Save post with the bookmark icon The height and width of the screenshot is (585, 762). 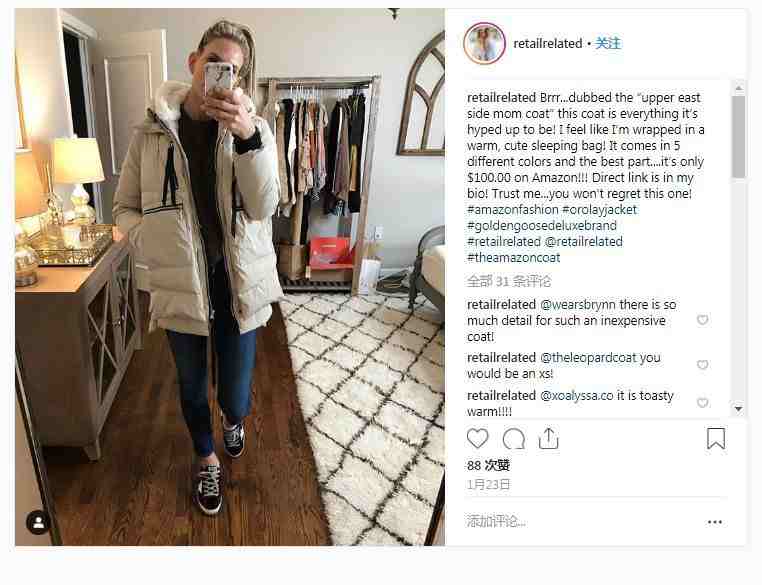[716, 438]
